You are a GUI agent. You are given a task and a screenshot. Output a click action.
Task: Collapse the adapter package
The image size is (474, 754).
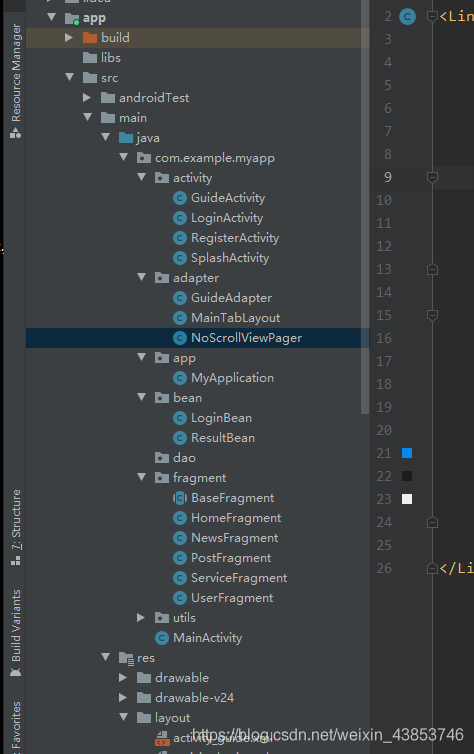point(141,277)
